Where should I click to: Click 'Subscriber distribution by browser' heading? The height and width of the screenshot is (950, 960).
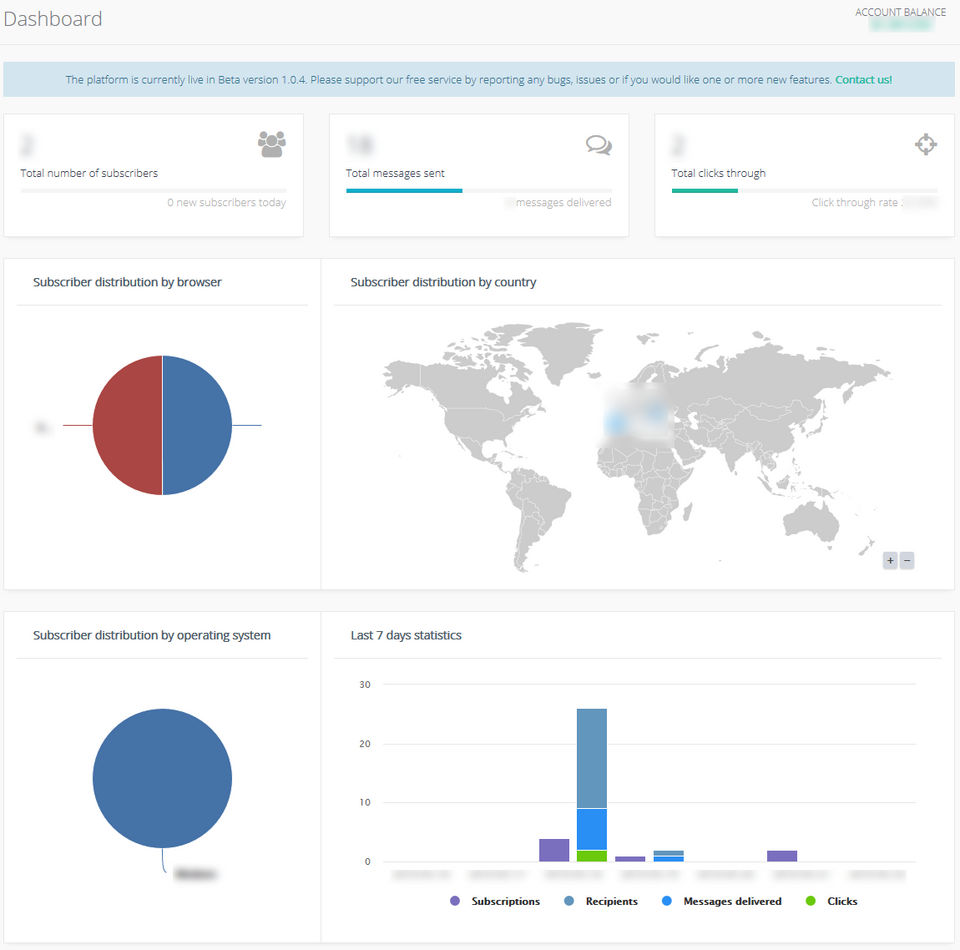click(127, 282)
